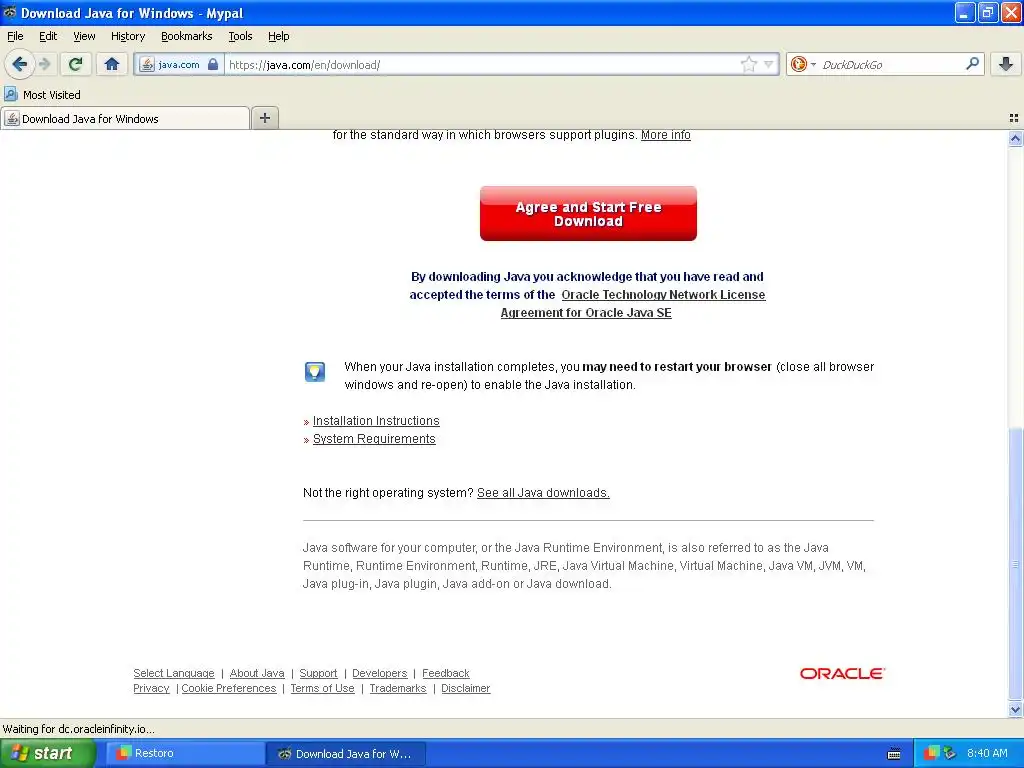Open the Help menu
This screenshot has width=1024, height=768.
coord(278,36)
